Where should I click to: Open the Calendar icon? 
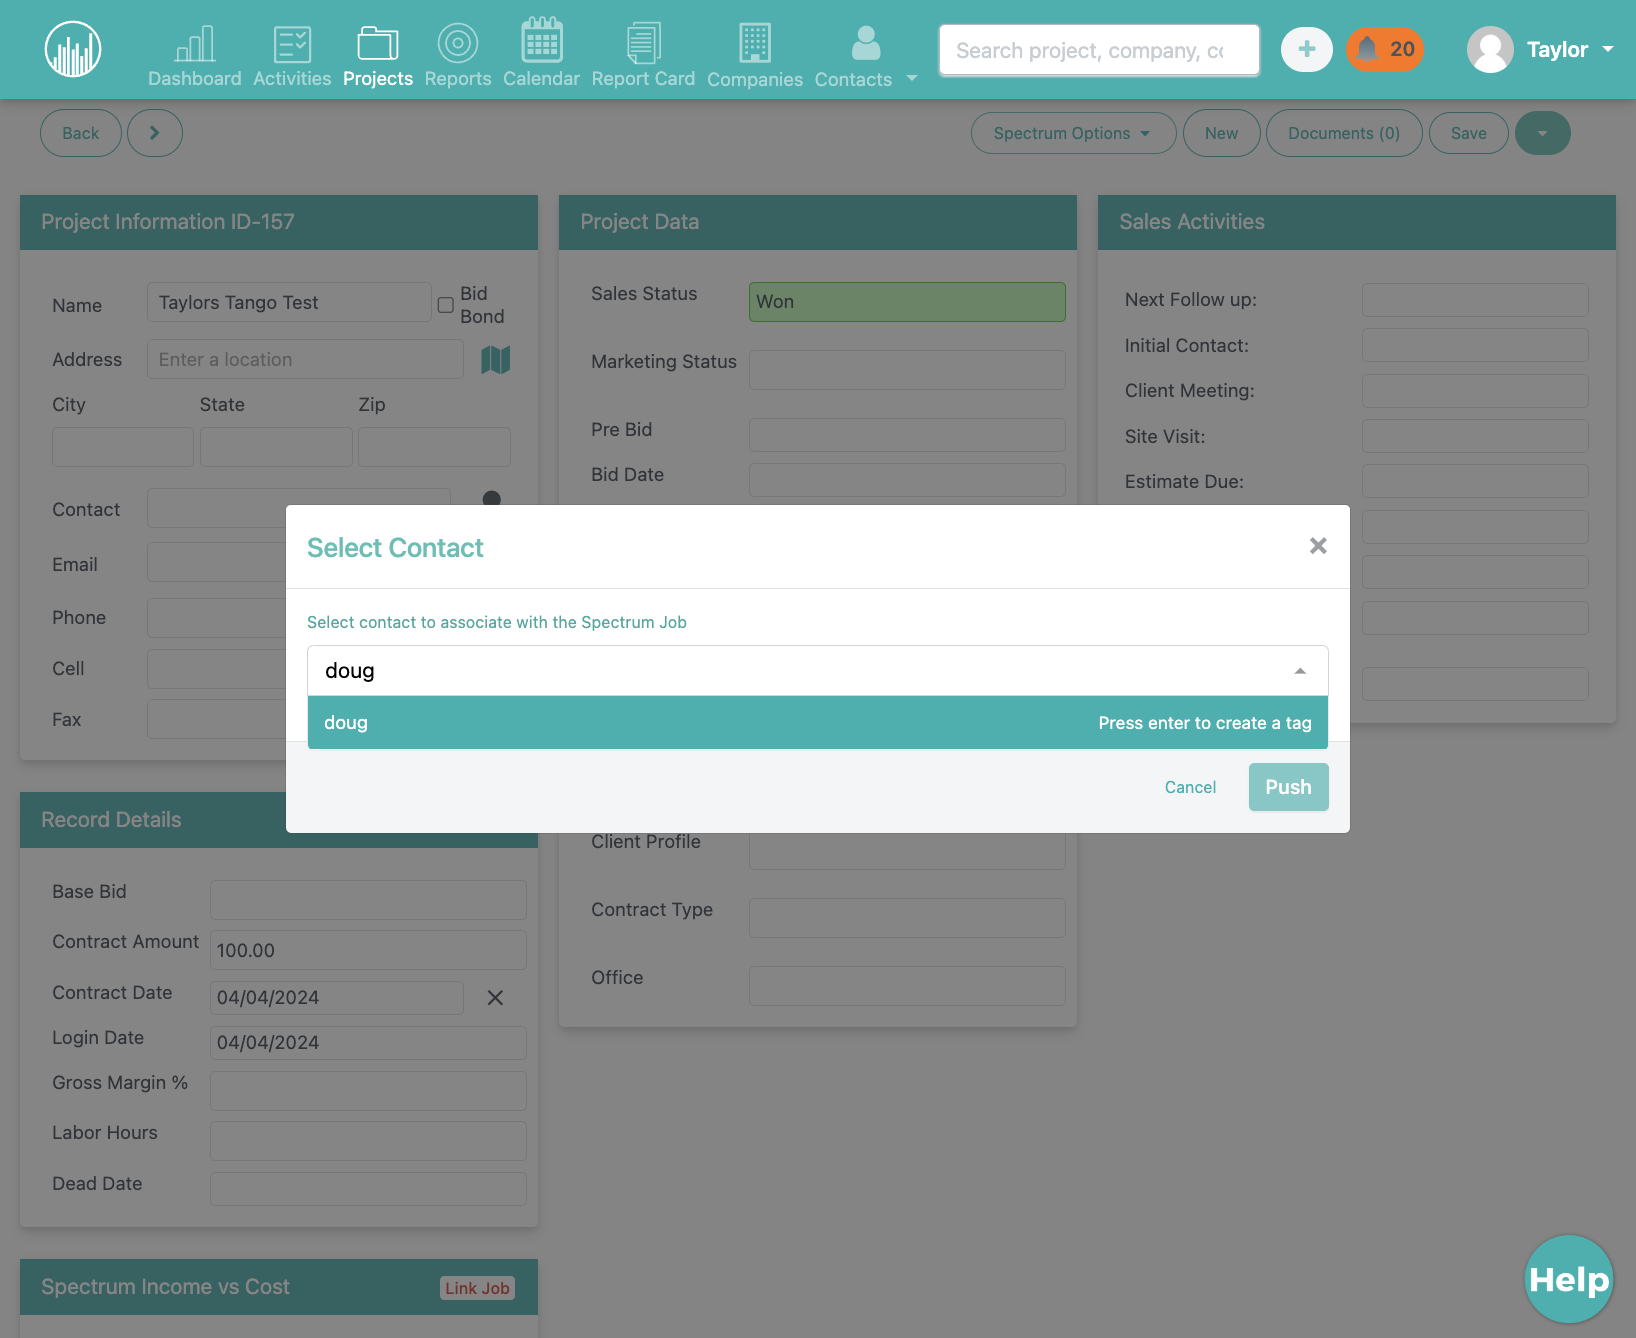pyautogui.click(x=541, y=41)
